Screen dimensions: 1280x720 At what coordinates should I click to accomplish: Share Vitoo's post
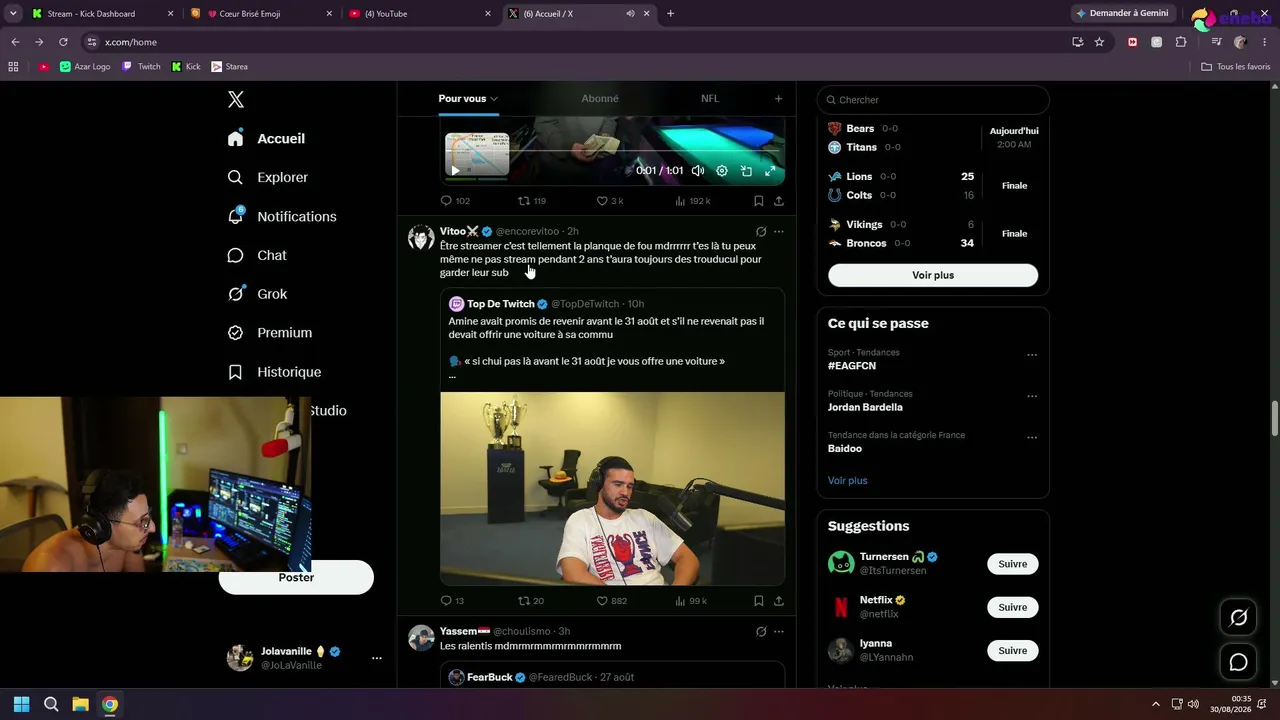tap(779, 601)
